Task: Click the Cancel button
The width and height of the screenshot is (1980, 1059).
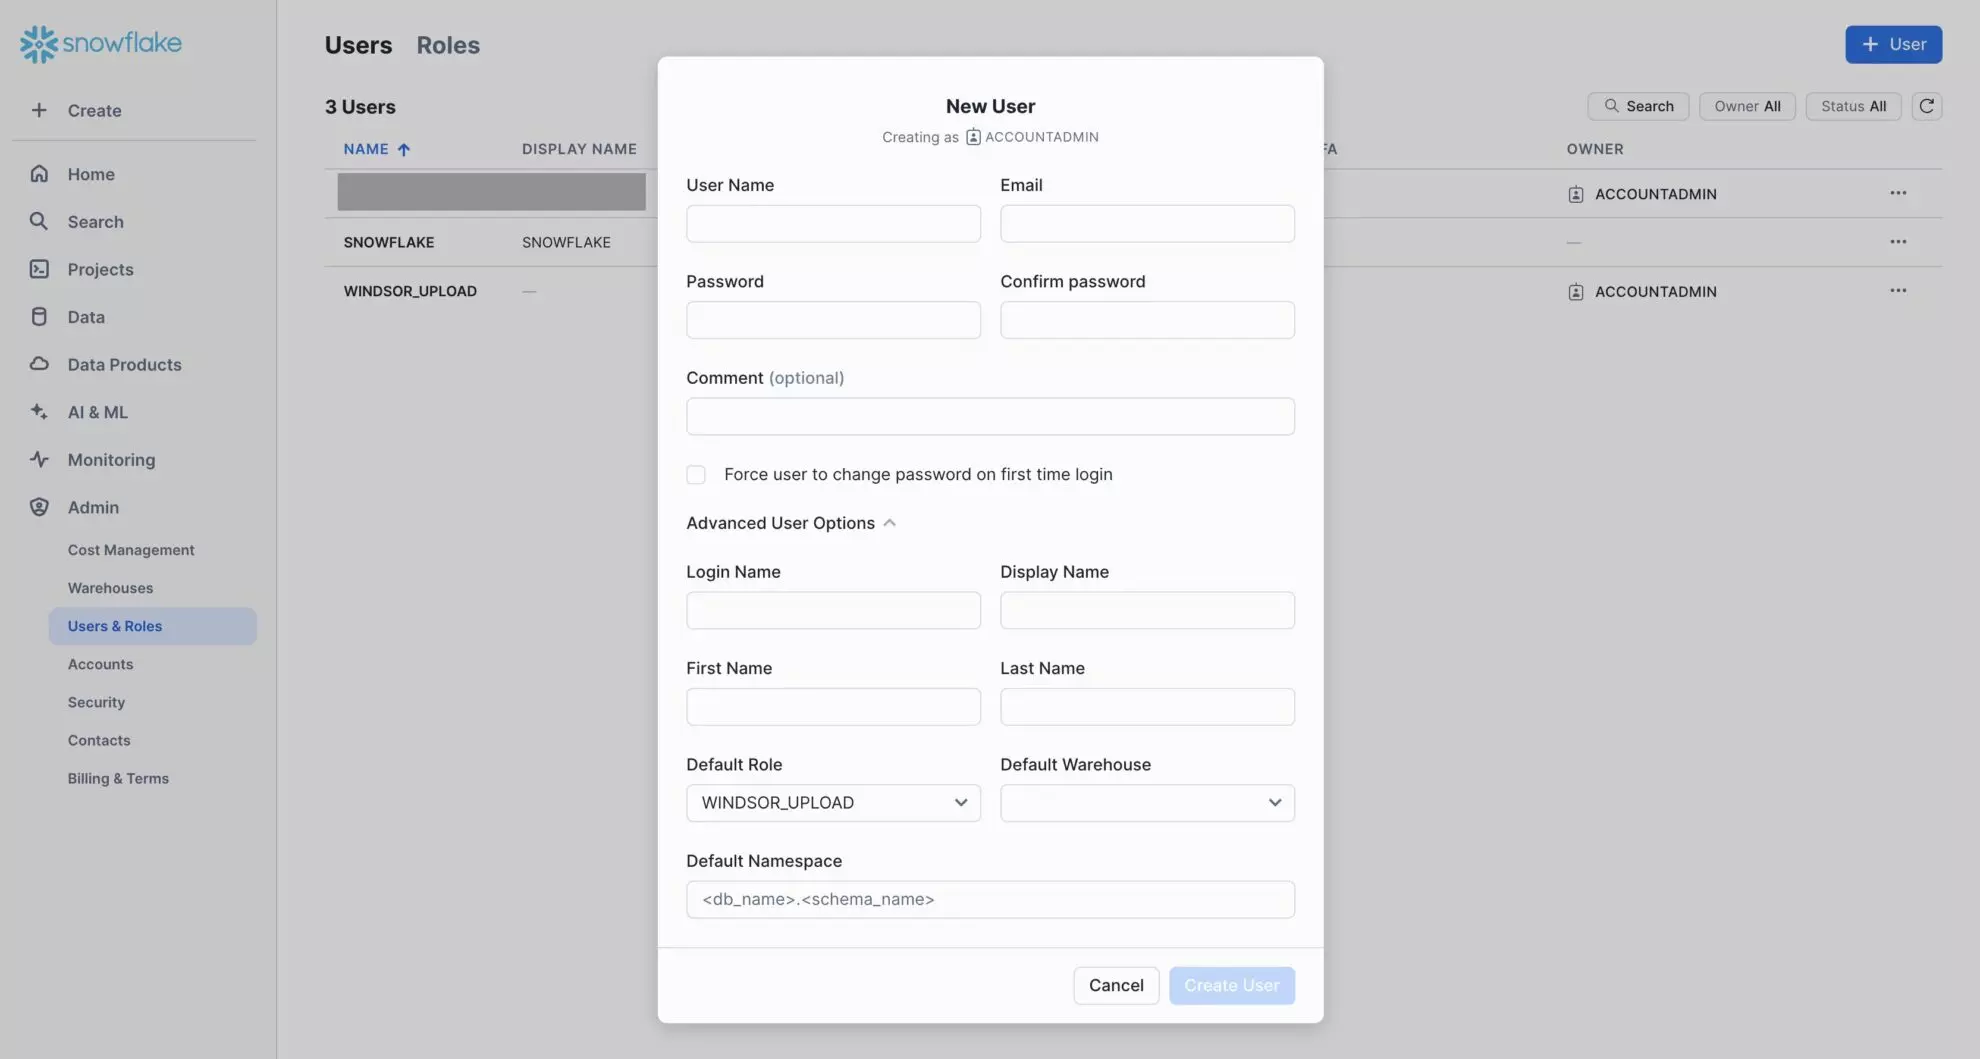Action: [1116, 986]
